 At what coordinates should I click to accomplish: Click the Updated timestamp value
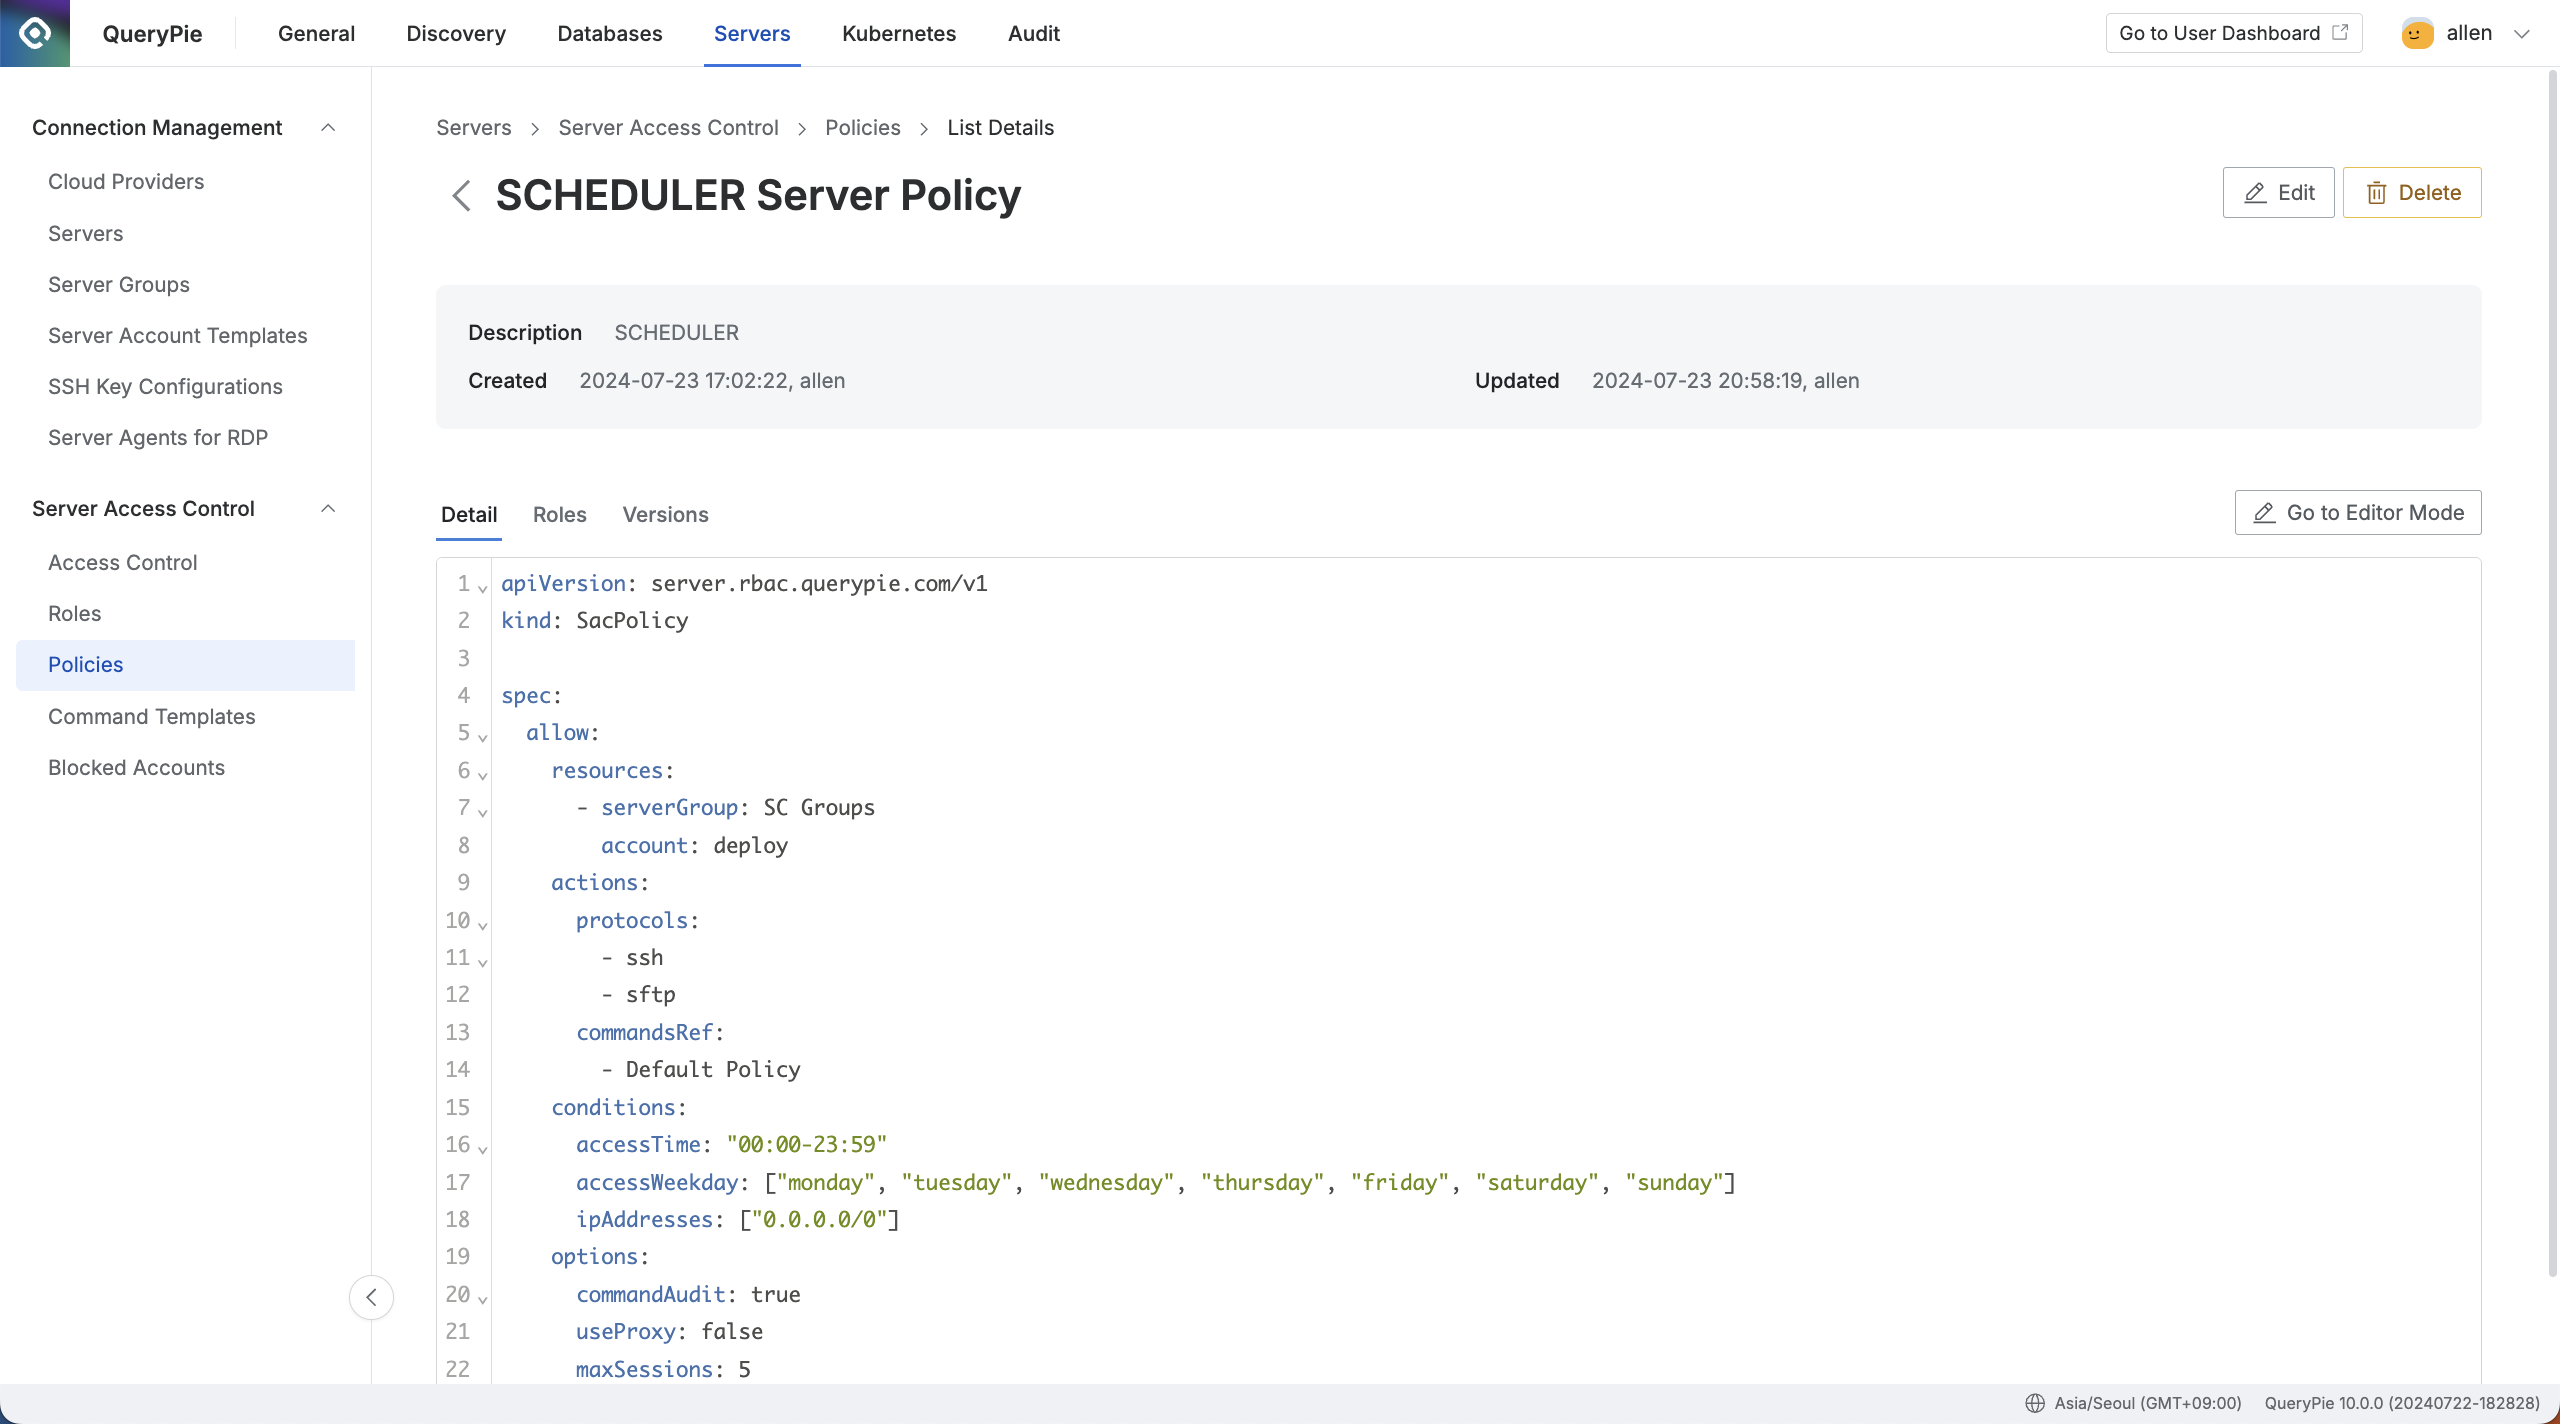pyautogui.click(x=1726, y=381)
